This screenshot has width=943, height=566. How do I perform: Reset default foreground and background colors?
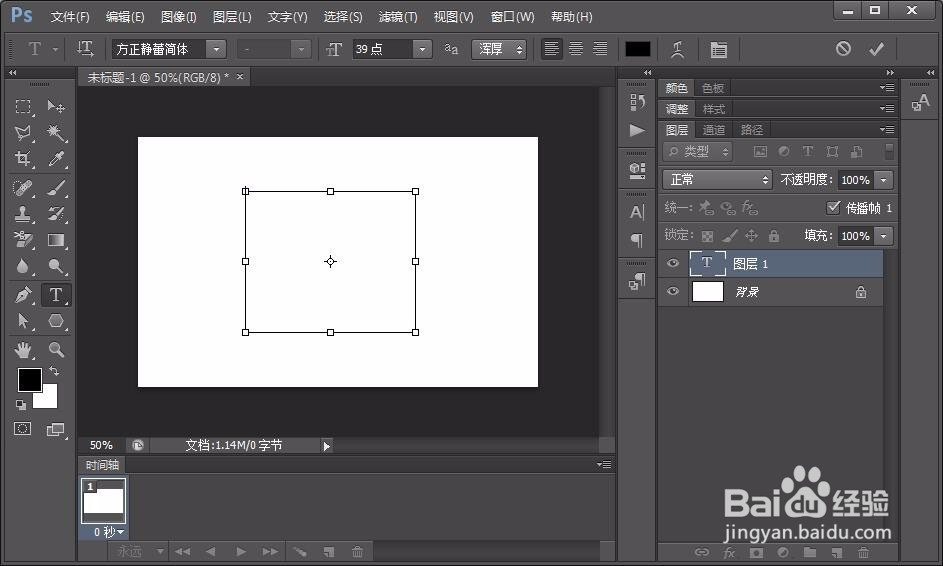(x=21, y=404)
